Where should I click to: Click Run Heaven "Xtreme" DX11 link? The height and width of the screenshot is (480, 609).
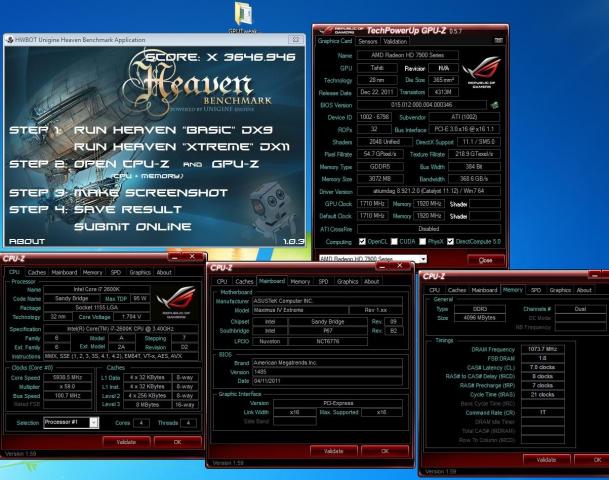click(x=182, y=147)
